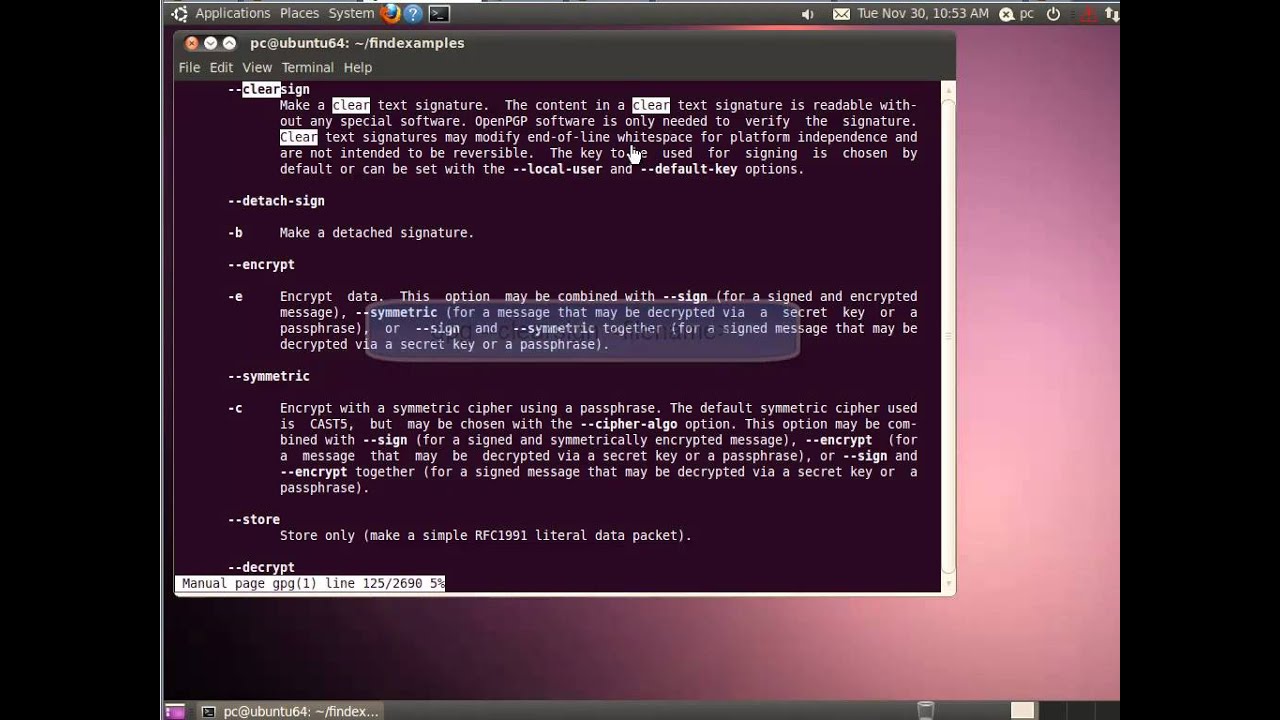
Task: Close the terminal window
Action: (192, 43)
